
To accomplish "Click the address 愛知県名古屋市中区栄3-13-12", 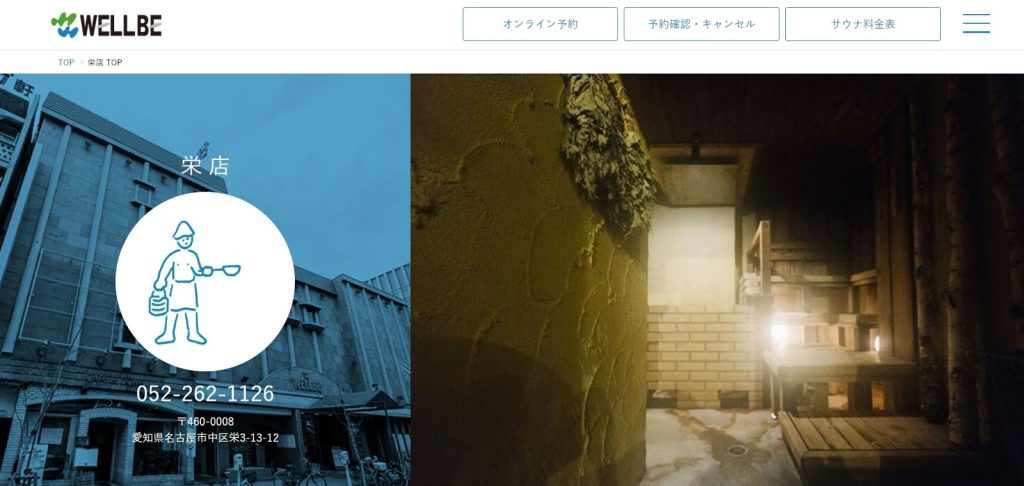I will click(x=205, y=438).
